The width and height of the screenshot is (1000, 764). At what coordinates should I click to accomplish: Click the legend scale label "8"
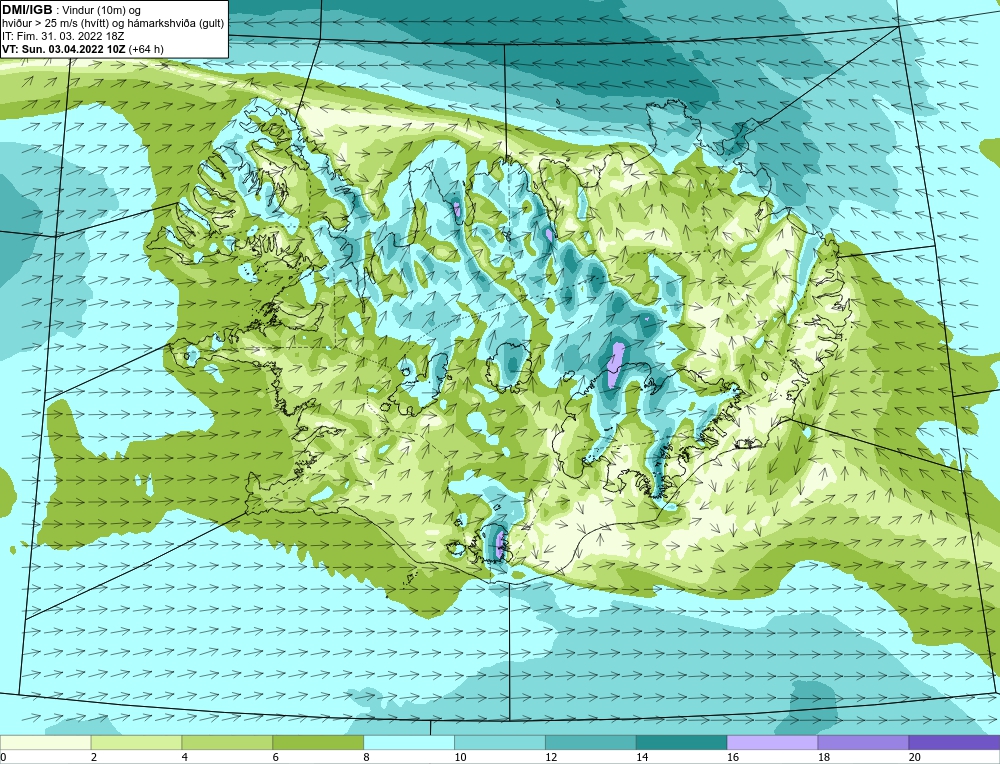(367, 758)
